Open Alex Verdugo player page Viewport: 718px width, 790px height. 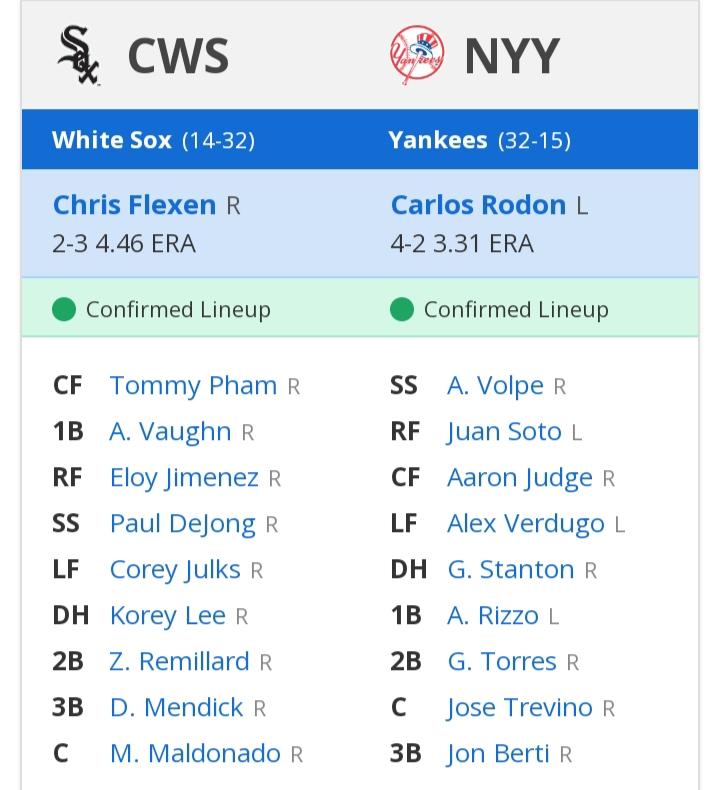526,523
